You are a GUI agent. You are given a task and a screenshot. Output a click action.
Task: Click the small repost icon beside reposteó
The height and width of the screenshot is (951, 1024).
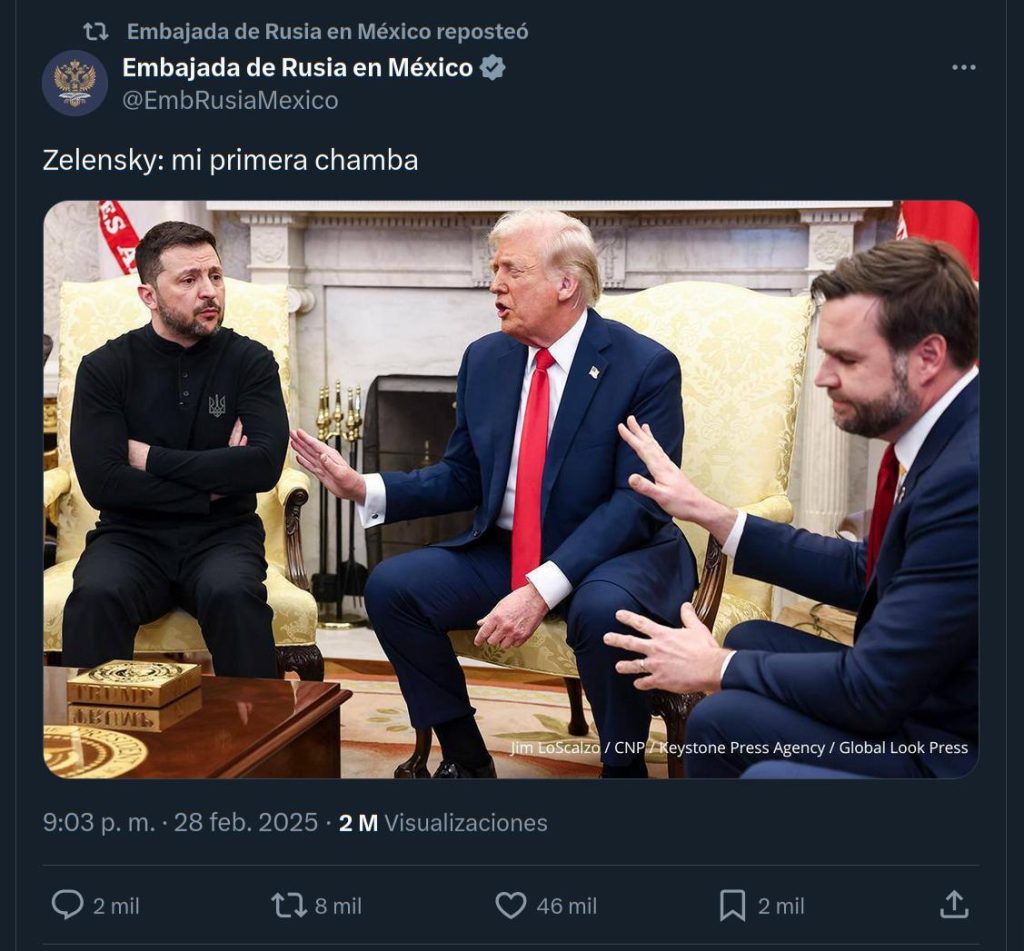pos(96,31)
